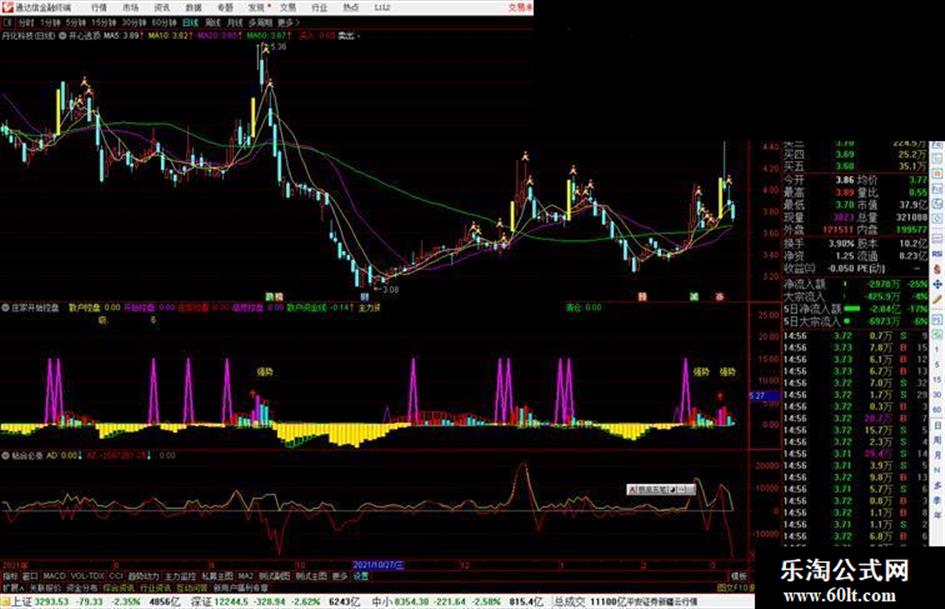Switch to 60分钟 chart period
This screenshot has width=945, height=609.
(x=164, y=22)
